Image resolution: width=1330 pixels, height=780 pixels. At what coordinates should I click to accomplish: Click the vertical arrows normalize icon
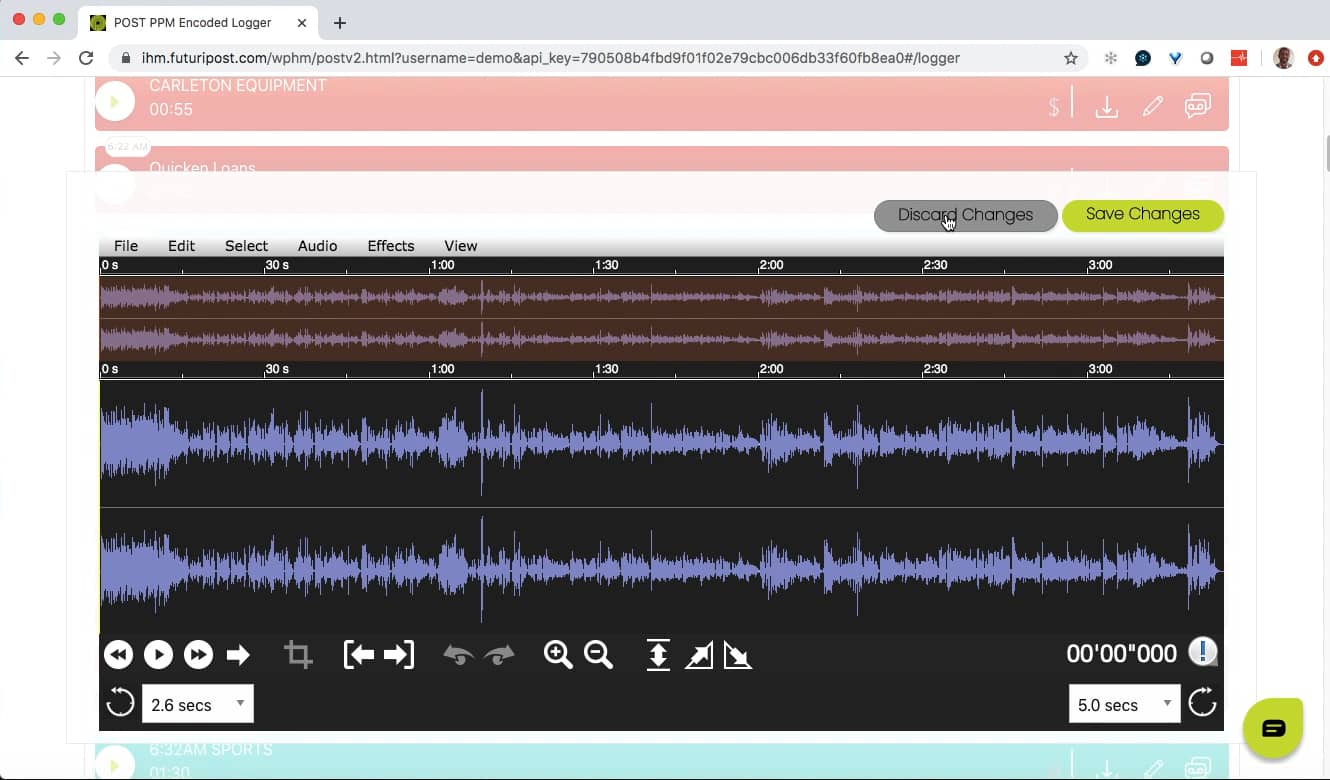tap(658, 655)
